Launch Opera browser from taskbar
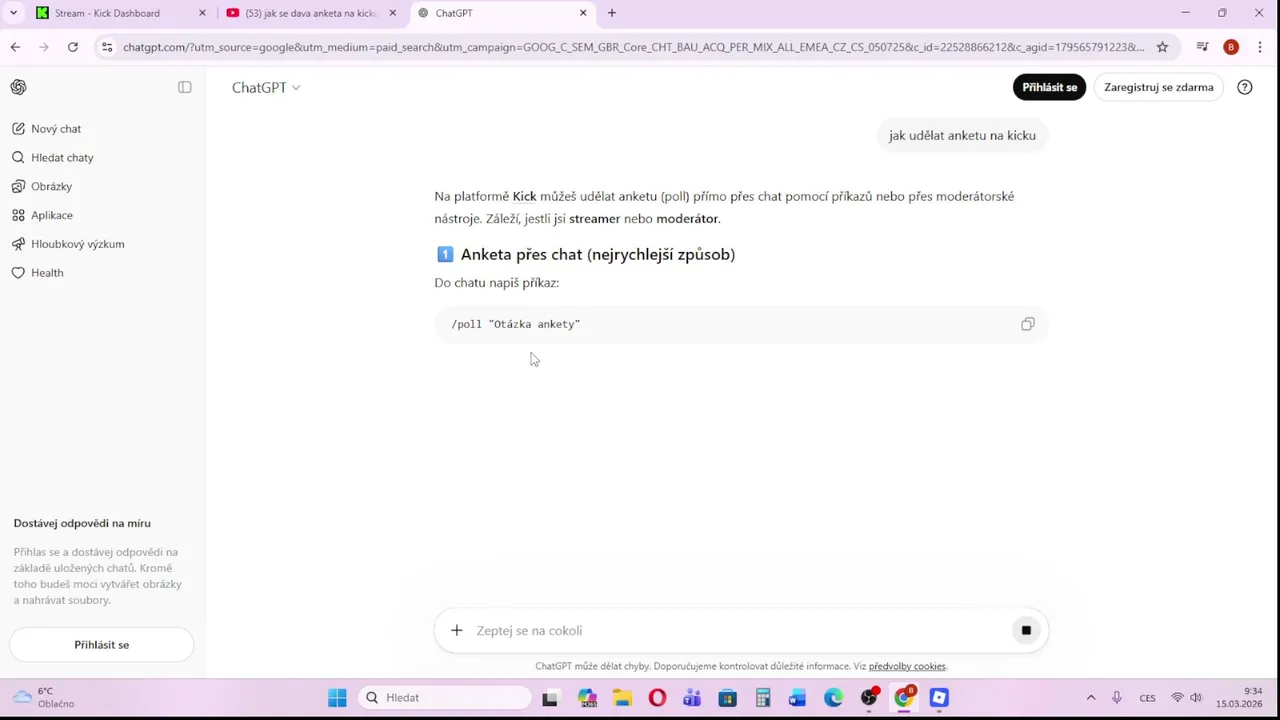Viewport: 1280px width, 720px height. click(657, 698)
